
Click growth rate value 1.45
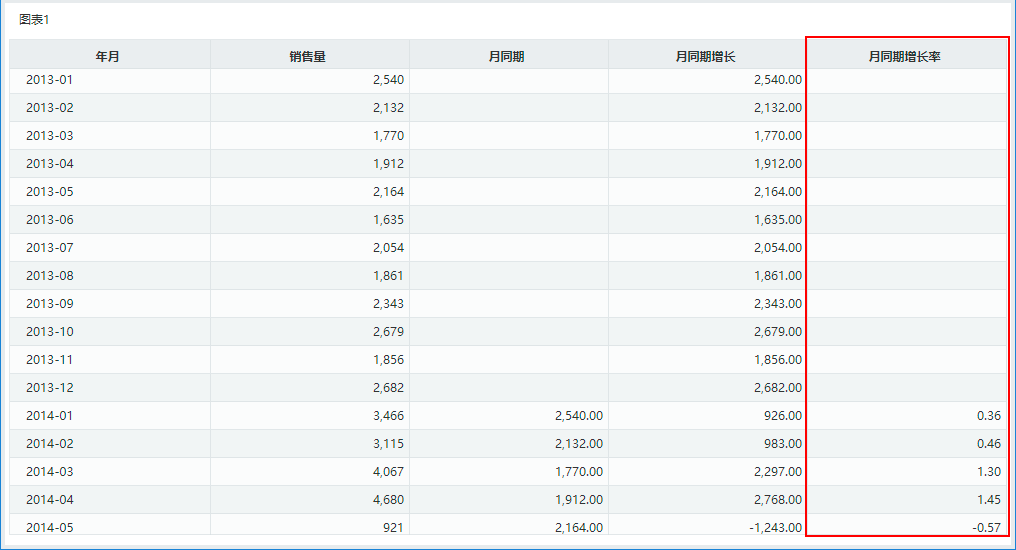[989, 499]
